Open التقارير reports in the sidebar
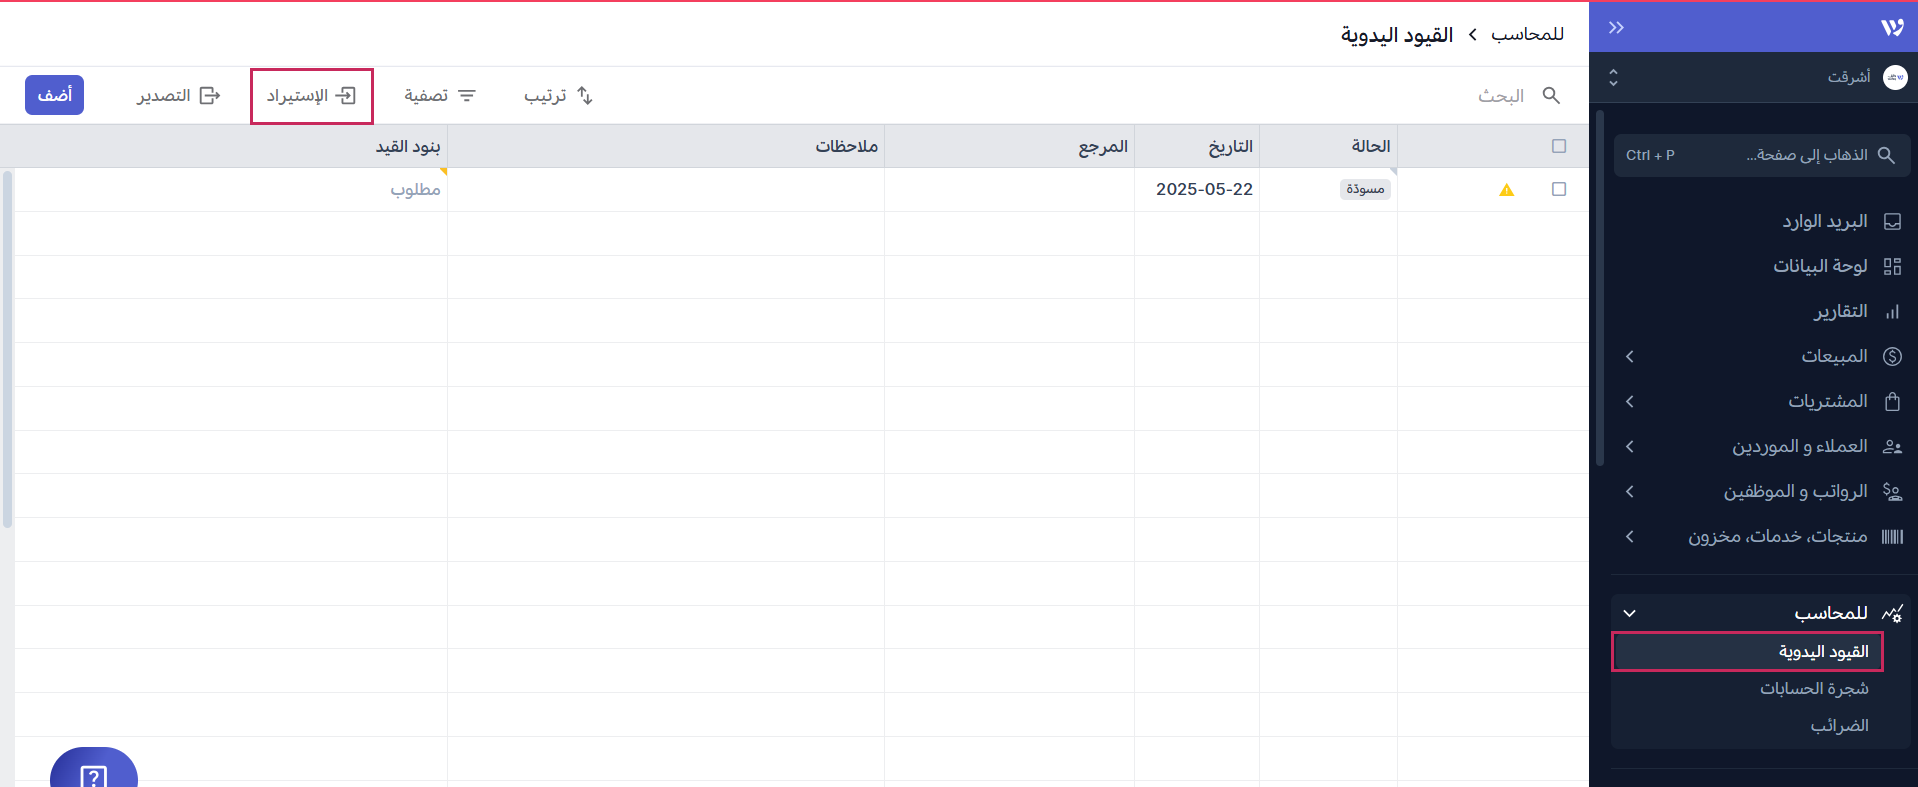 pos(1840,311)
